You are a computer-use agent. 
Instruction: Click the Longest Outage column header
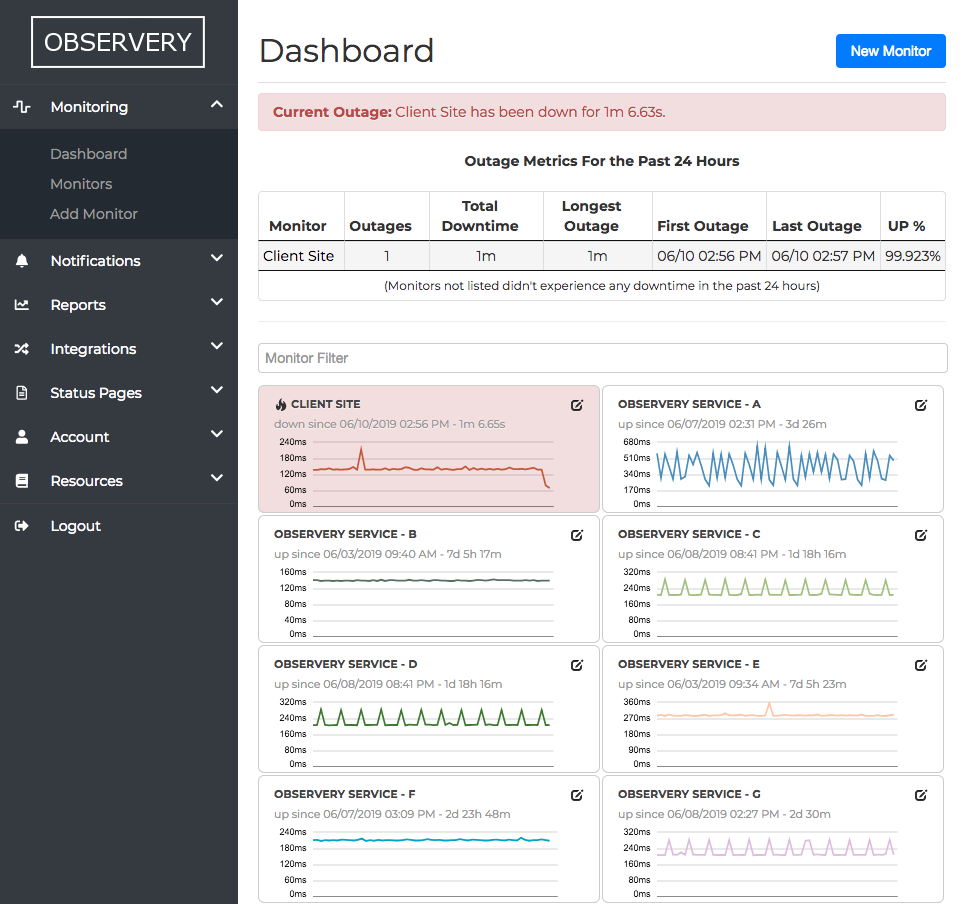[591, 216]
